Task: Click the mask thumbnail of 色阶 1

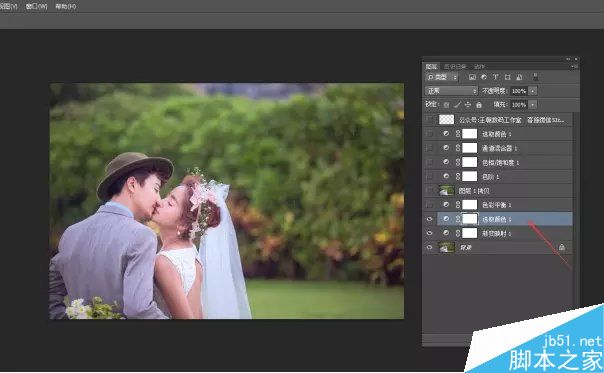Action: [470, 176]
